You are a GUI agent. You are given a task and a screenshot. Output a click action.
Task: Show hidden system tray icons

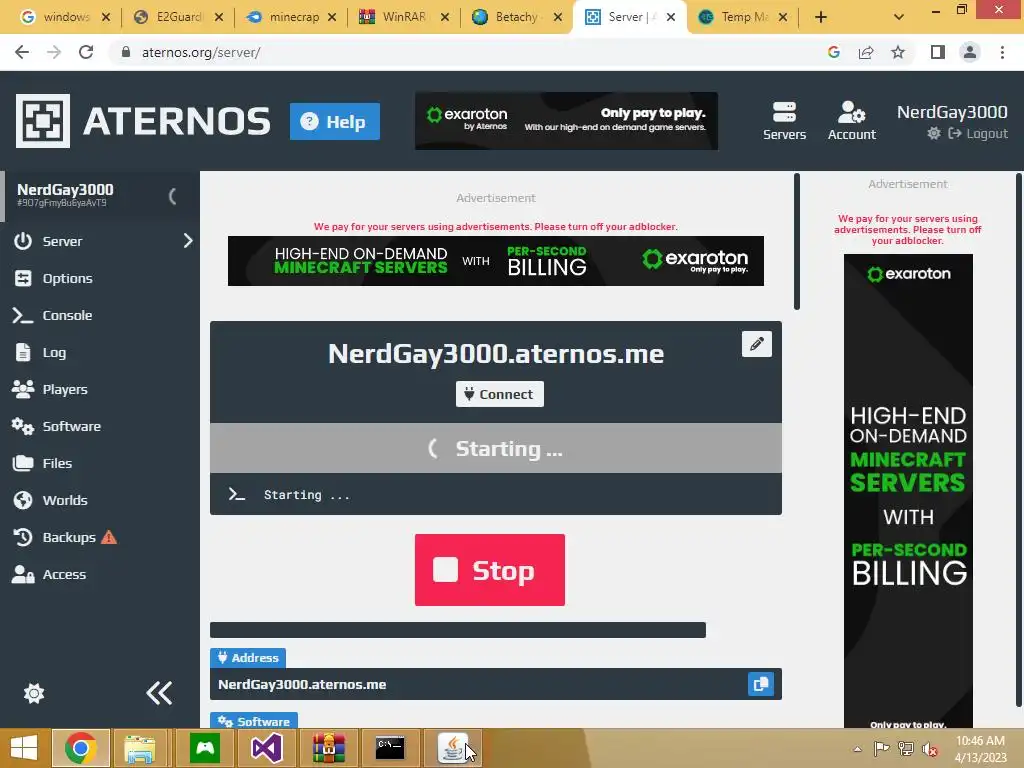coord(857,749)
